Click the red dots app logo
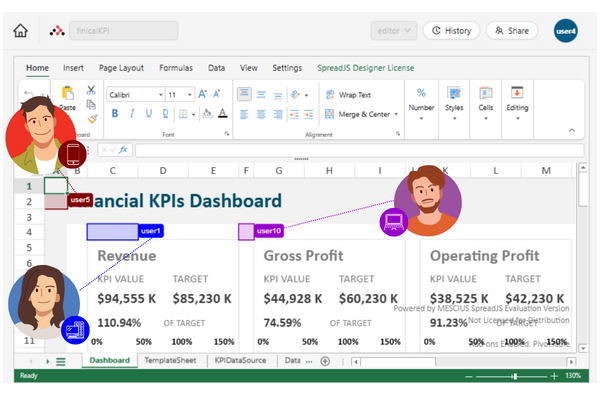The height and width of the screenshot is (400, 600). click(x=57, y=31)
